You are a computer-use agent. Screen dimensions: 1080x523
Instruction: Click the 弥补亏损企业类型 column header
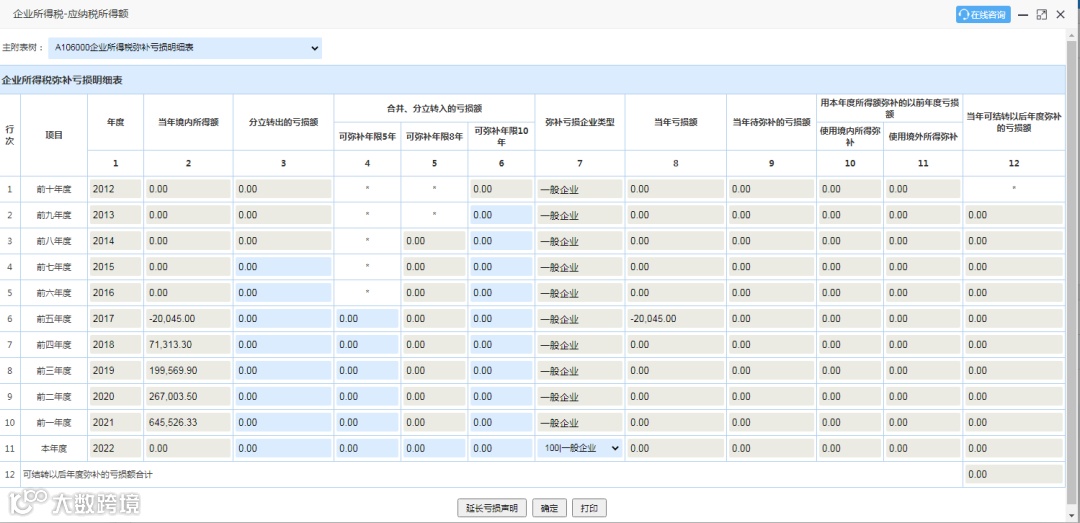(x=579, y=123)
